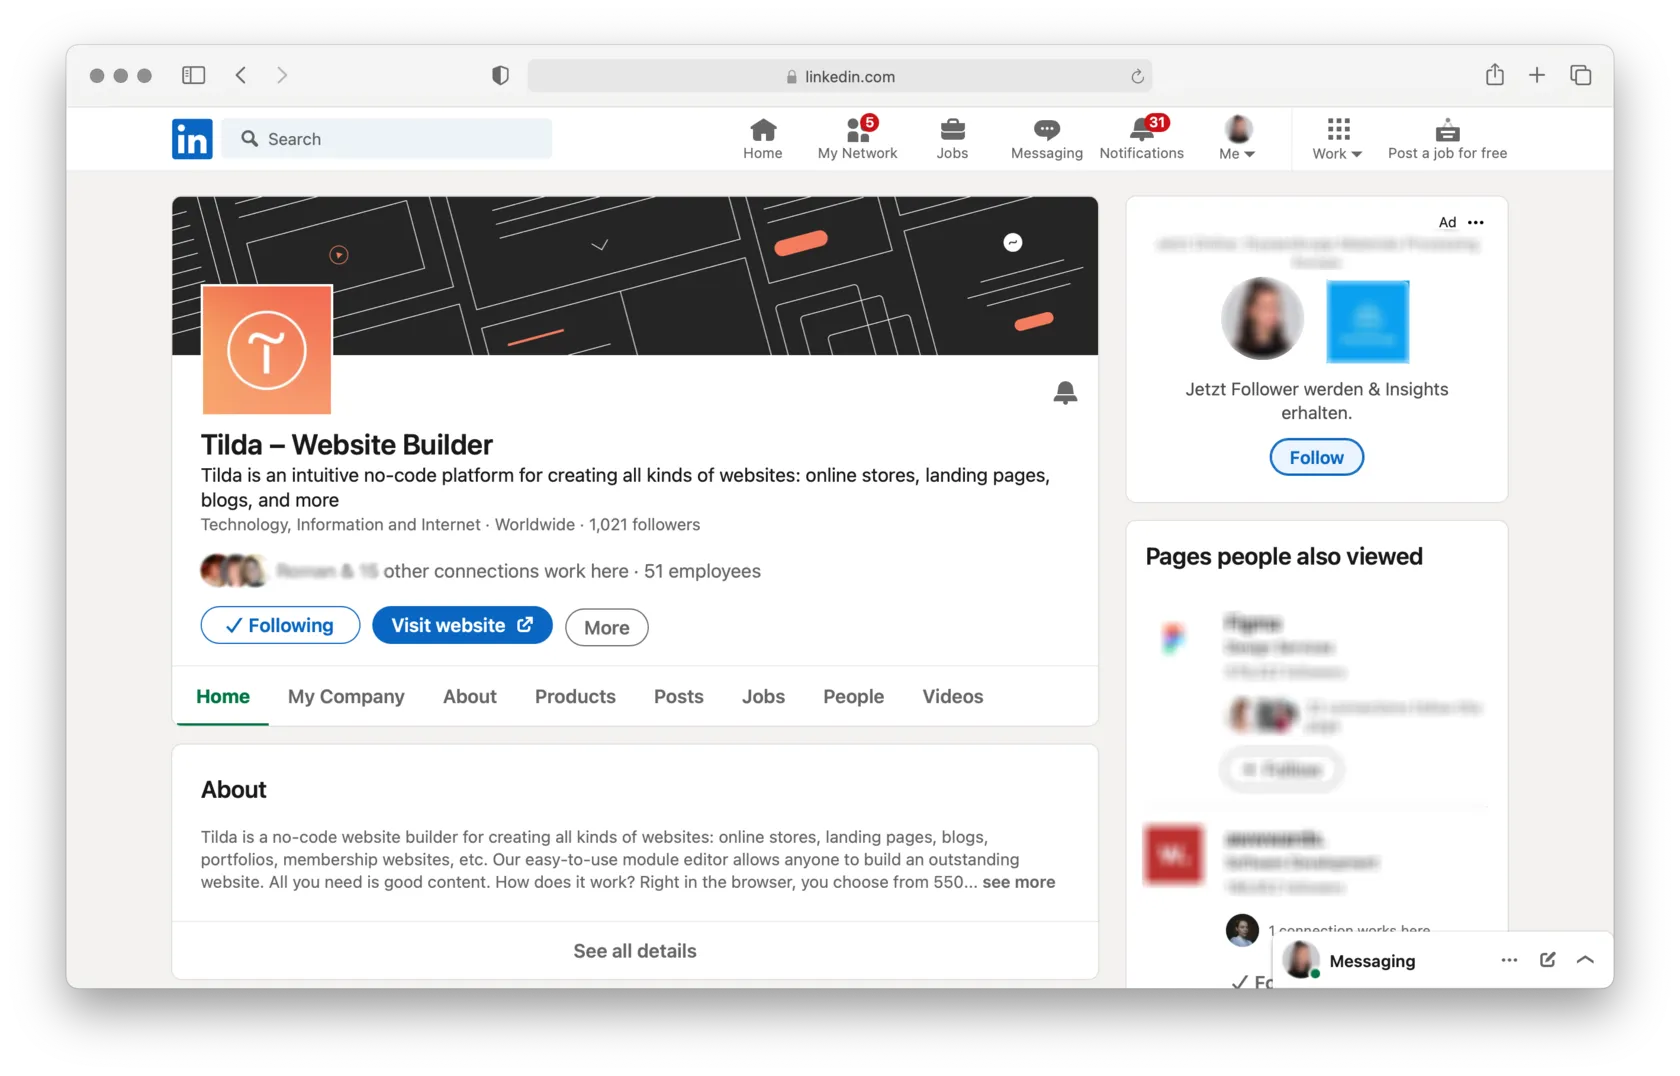Image resolution: width=1680 pixels, height=1076 pixels.
Task: Toggle the Following button
Action: (x=280, y=625)
